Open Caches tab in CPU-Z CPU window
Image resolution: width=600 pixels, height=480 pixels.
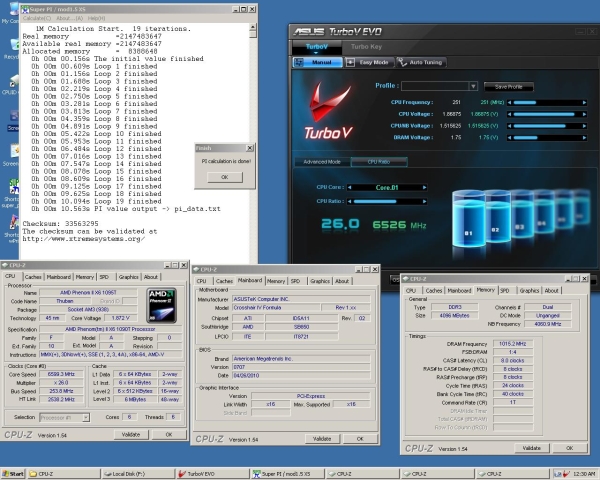click(33, 277)
